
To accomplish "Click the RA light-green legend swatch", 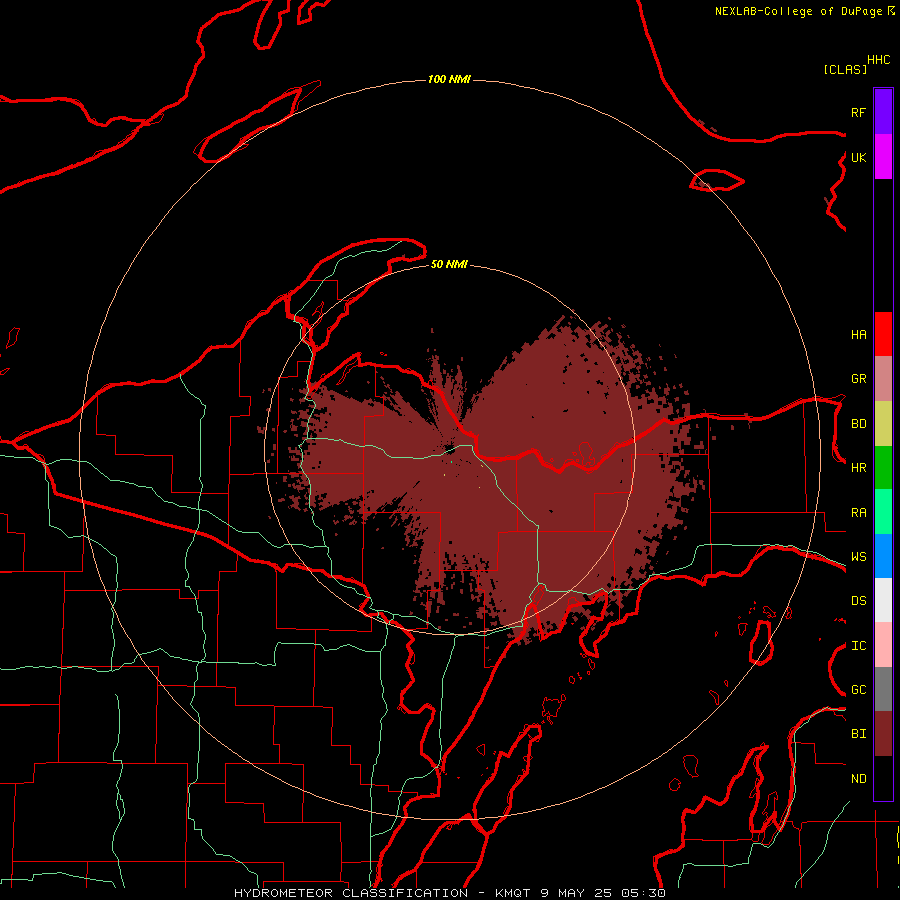I will 883,512.
